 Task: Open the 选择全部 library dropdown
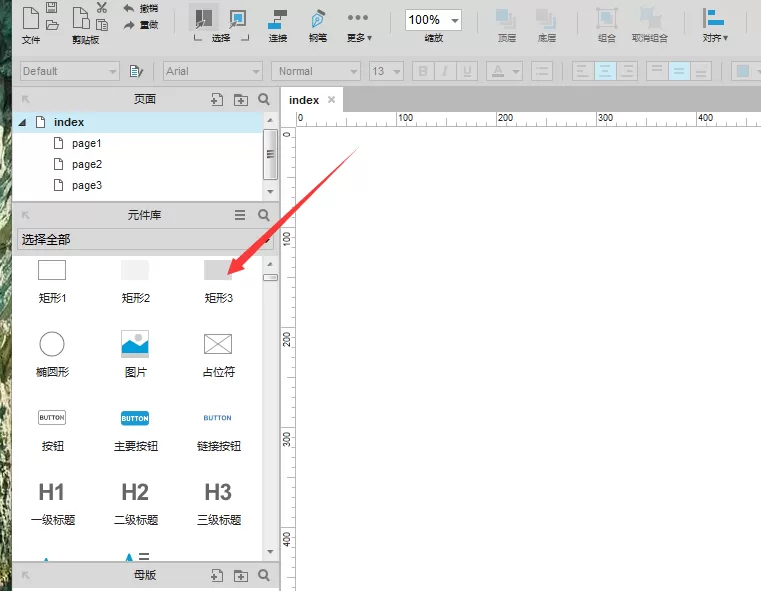(x=145, y=239)
